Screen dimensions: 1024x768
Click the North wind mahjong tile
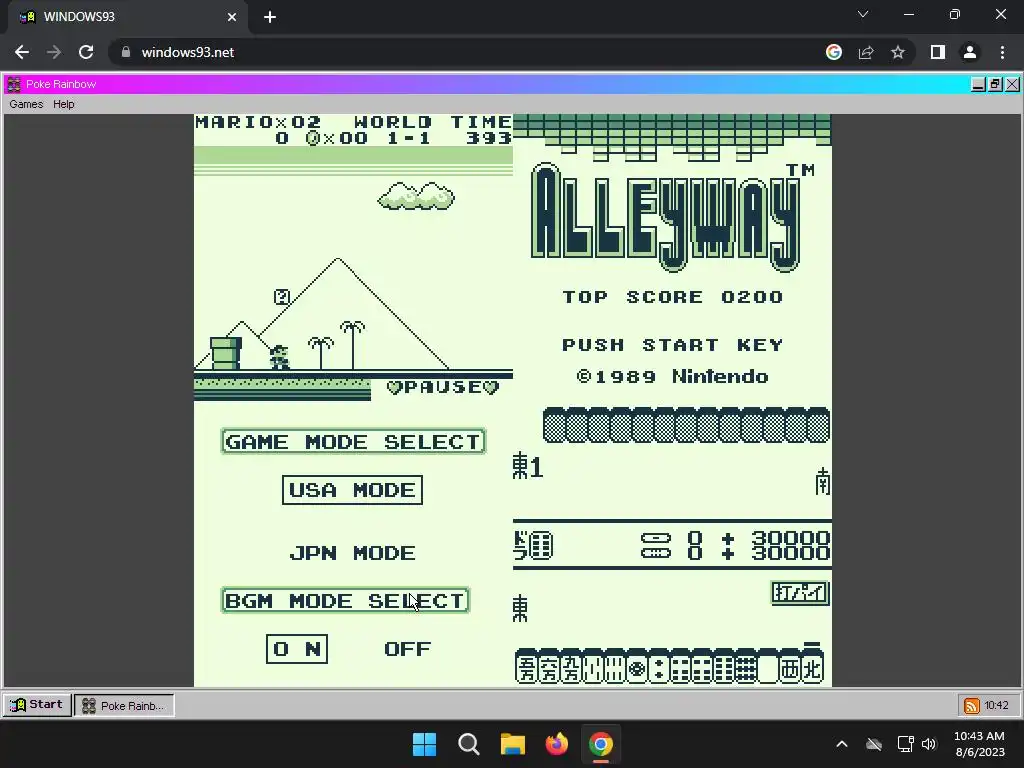point(812,668)
